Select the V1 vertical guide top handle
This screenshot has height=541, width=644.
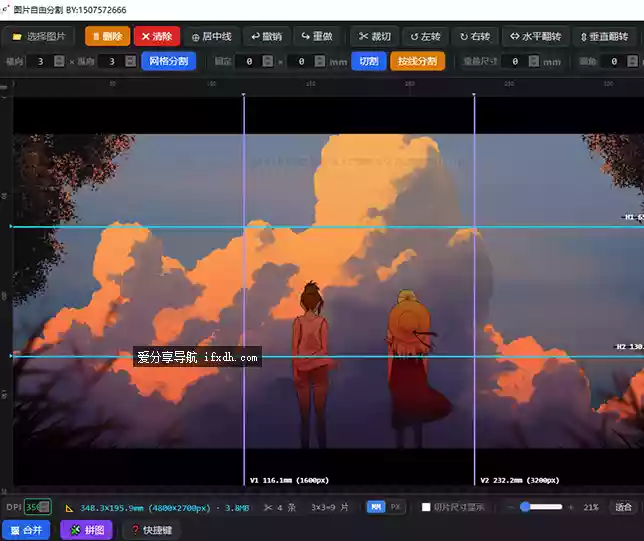pyautogui.click(x=244, y=95)
